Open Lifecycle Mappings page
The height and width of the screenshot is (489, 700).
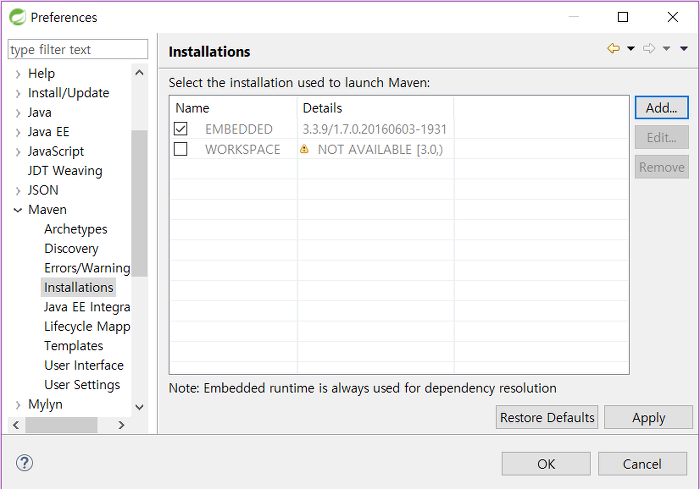point(87,326)
